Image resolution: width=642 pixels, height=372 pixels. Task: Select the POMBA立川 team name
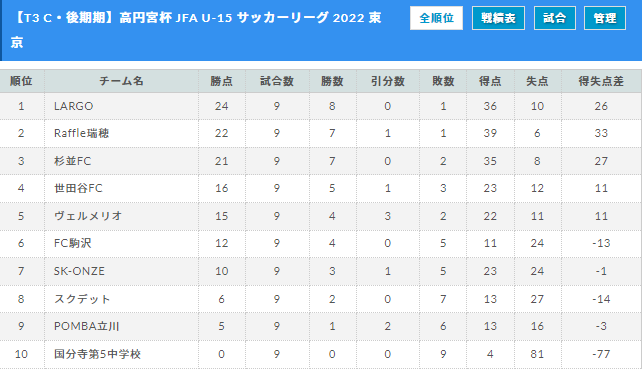(x=86, y=326)
